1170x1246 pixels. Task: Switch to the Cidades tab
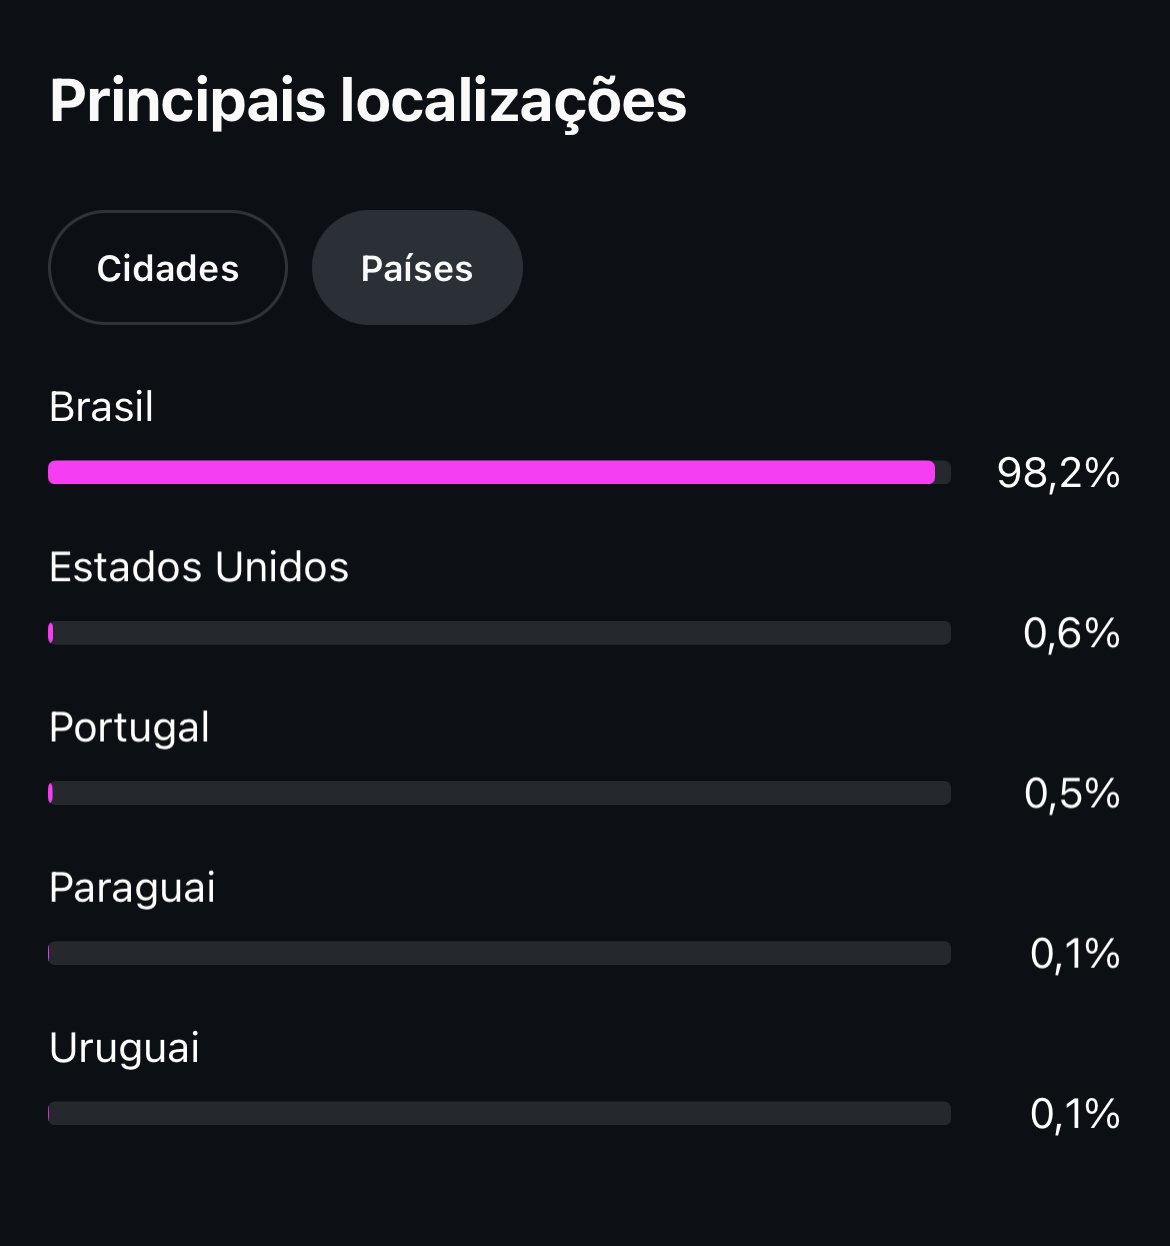(168, 267)
